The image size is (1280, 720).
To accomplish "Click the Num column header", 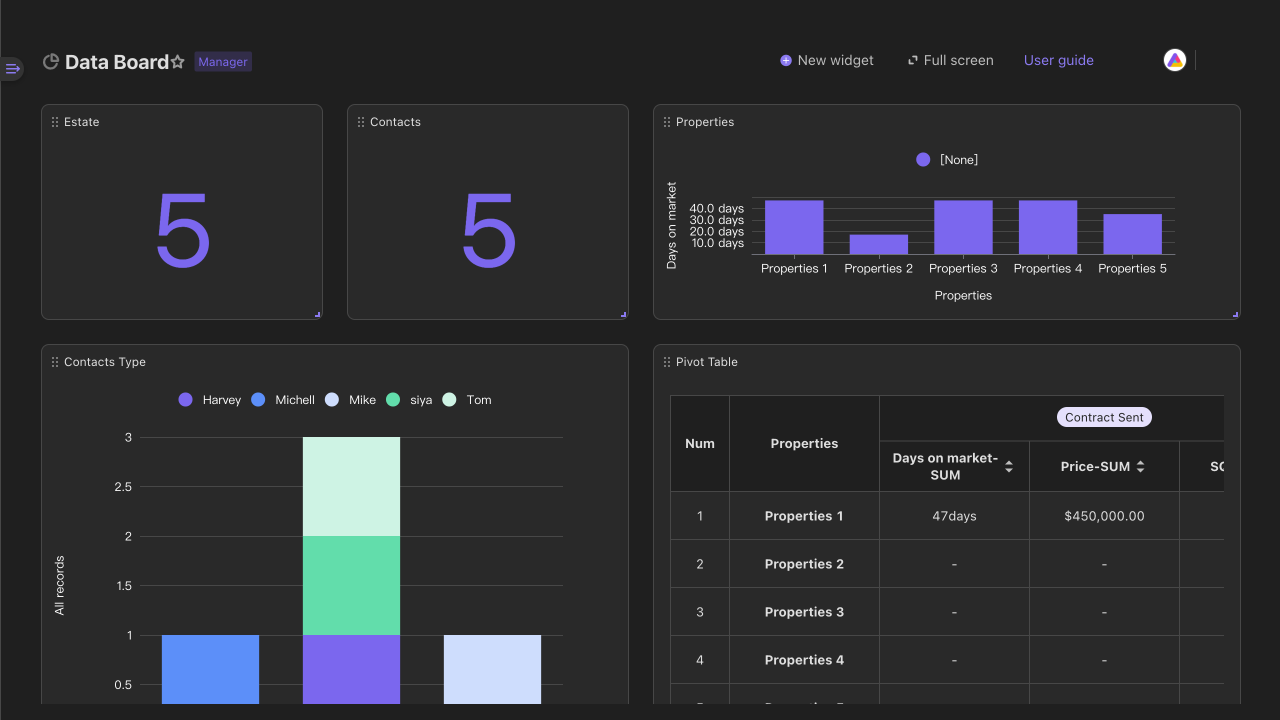I will [700, 443].
